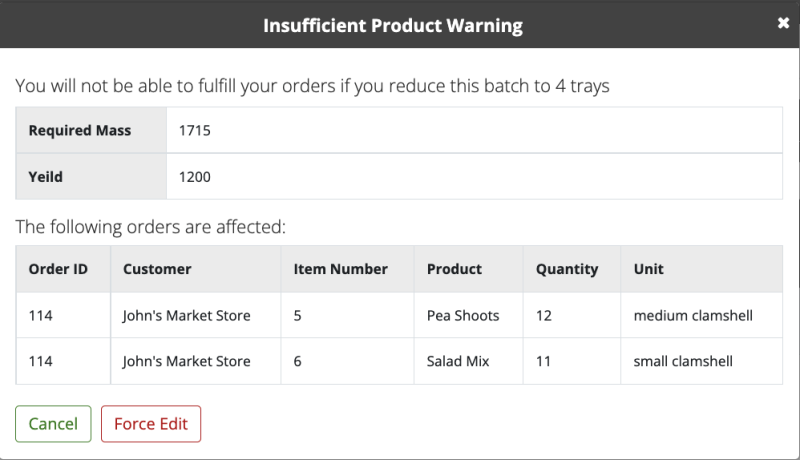This screenshot has width=800, height=460.
Task: Close the Insufficient Product Warning dialog
Action: (x=783, y=23)
